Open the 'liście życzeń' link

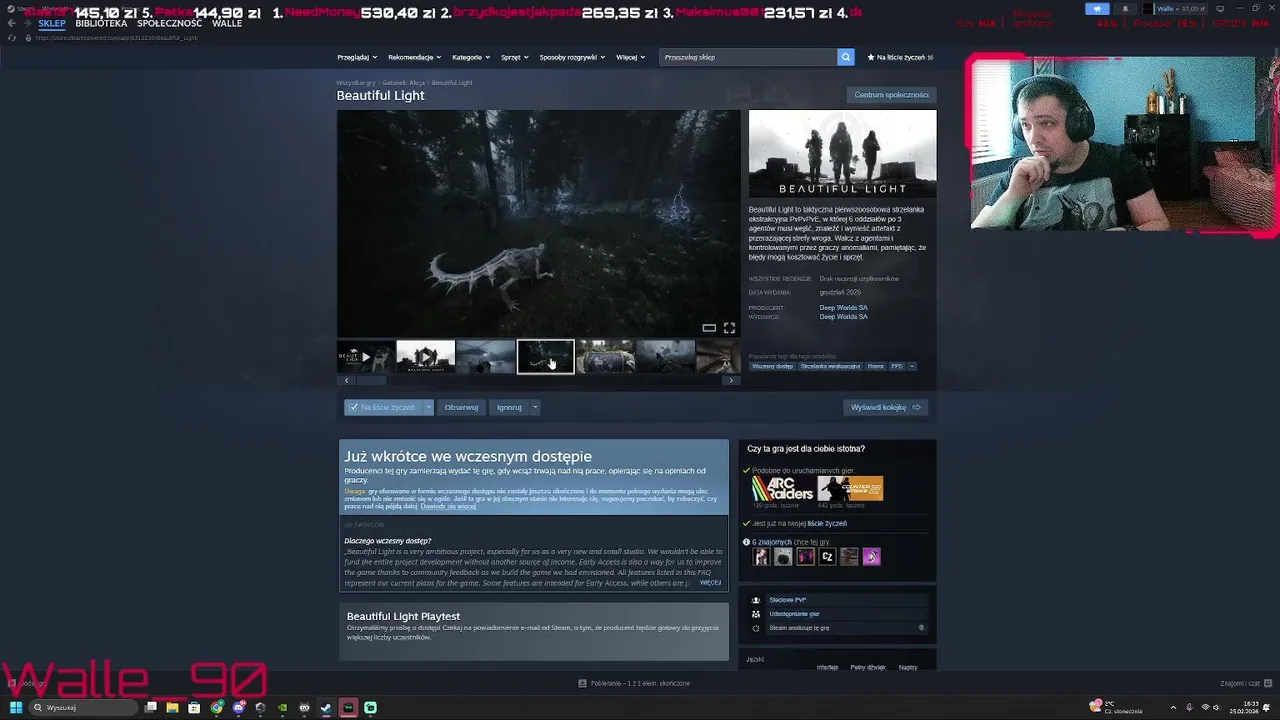[827, 523]
